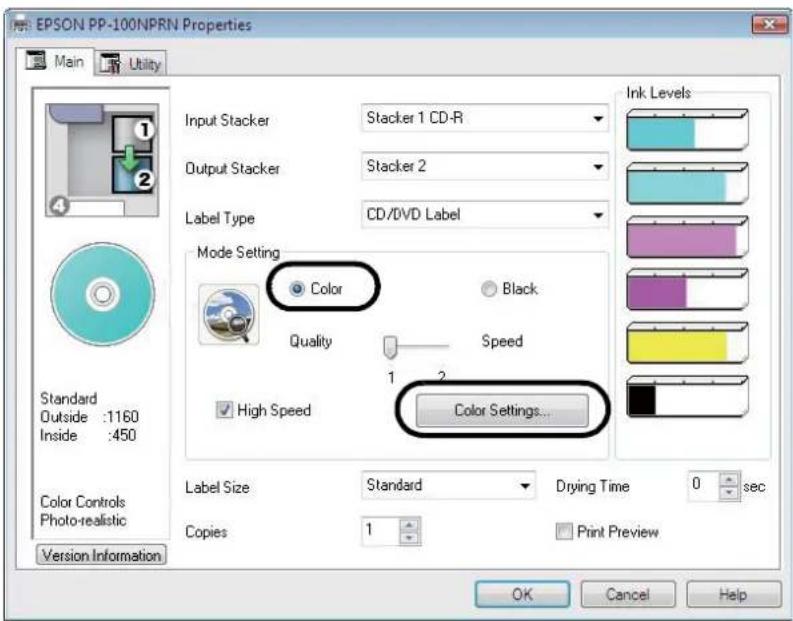Click the light magenta ink level bar
Screen dimensions: 793x621
687,237
